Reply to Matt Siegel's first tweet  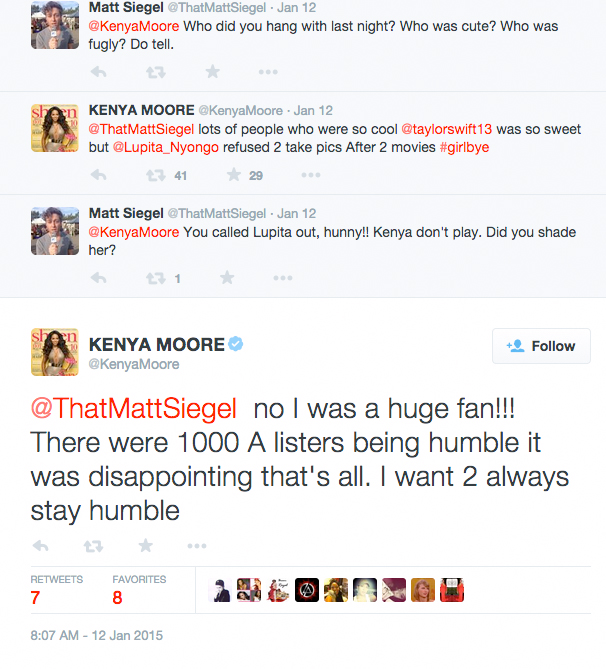(x=98, y=72)
